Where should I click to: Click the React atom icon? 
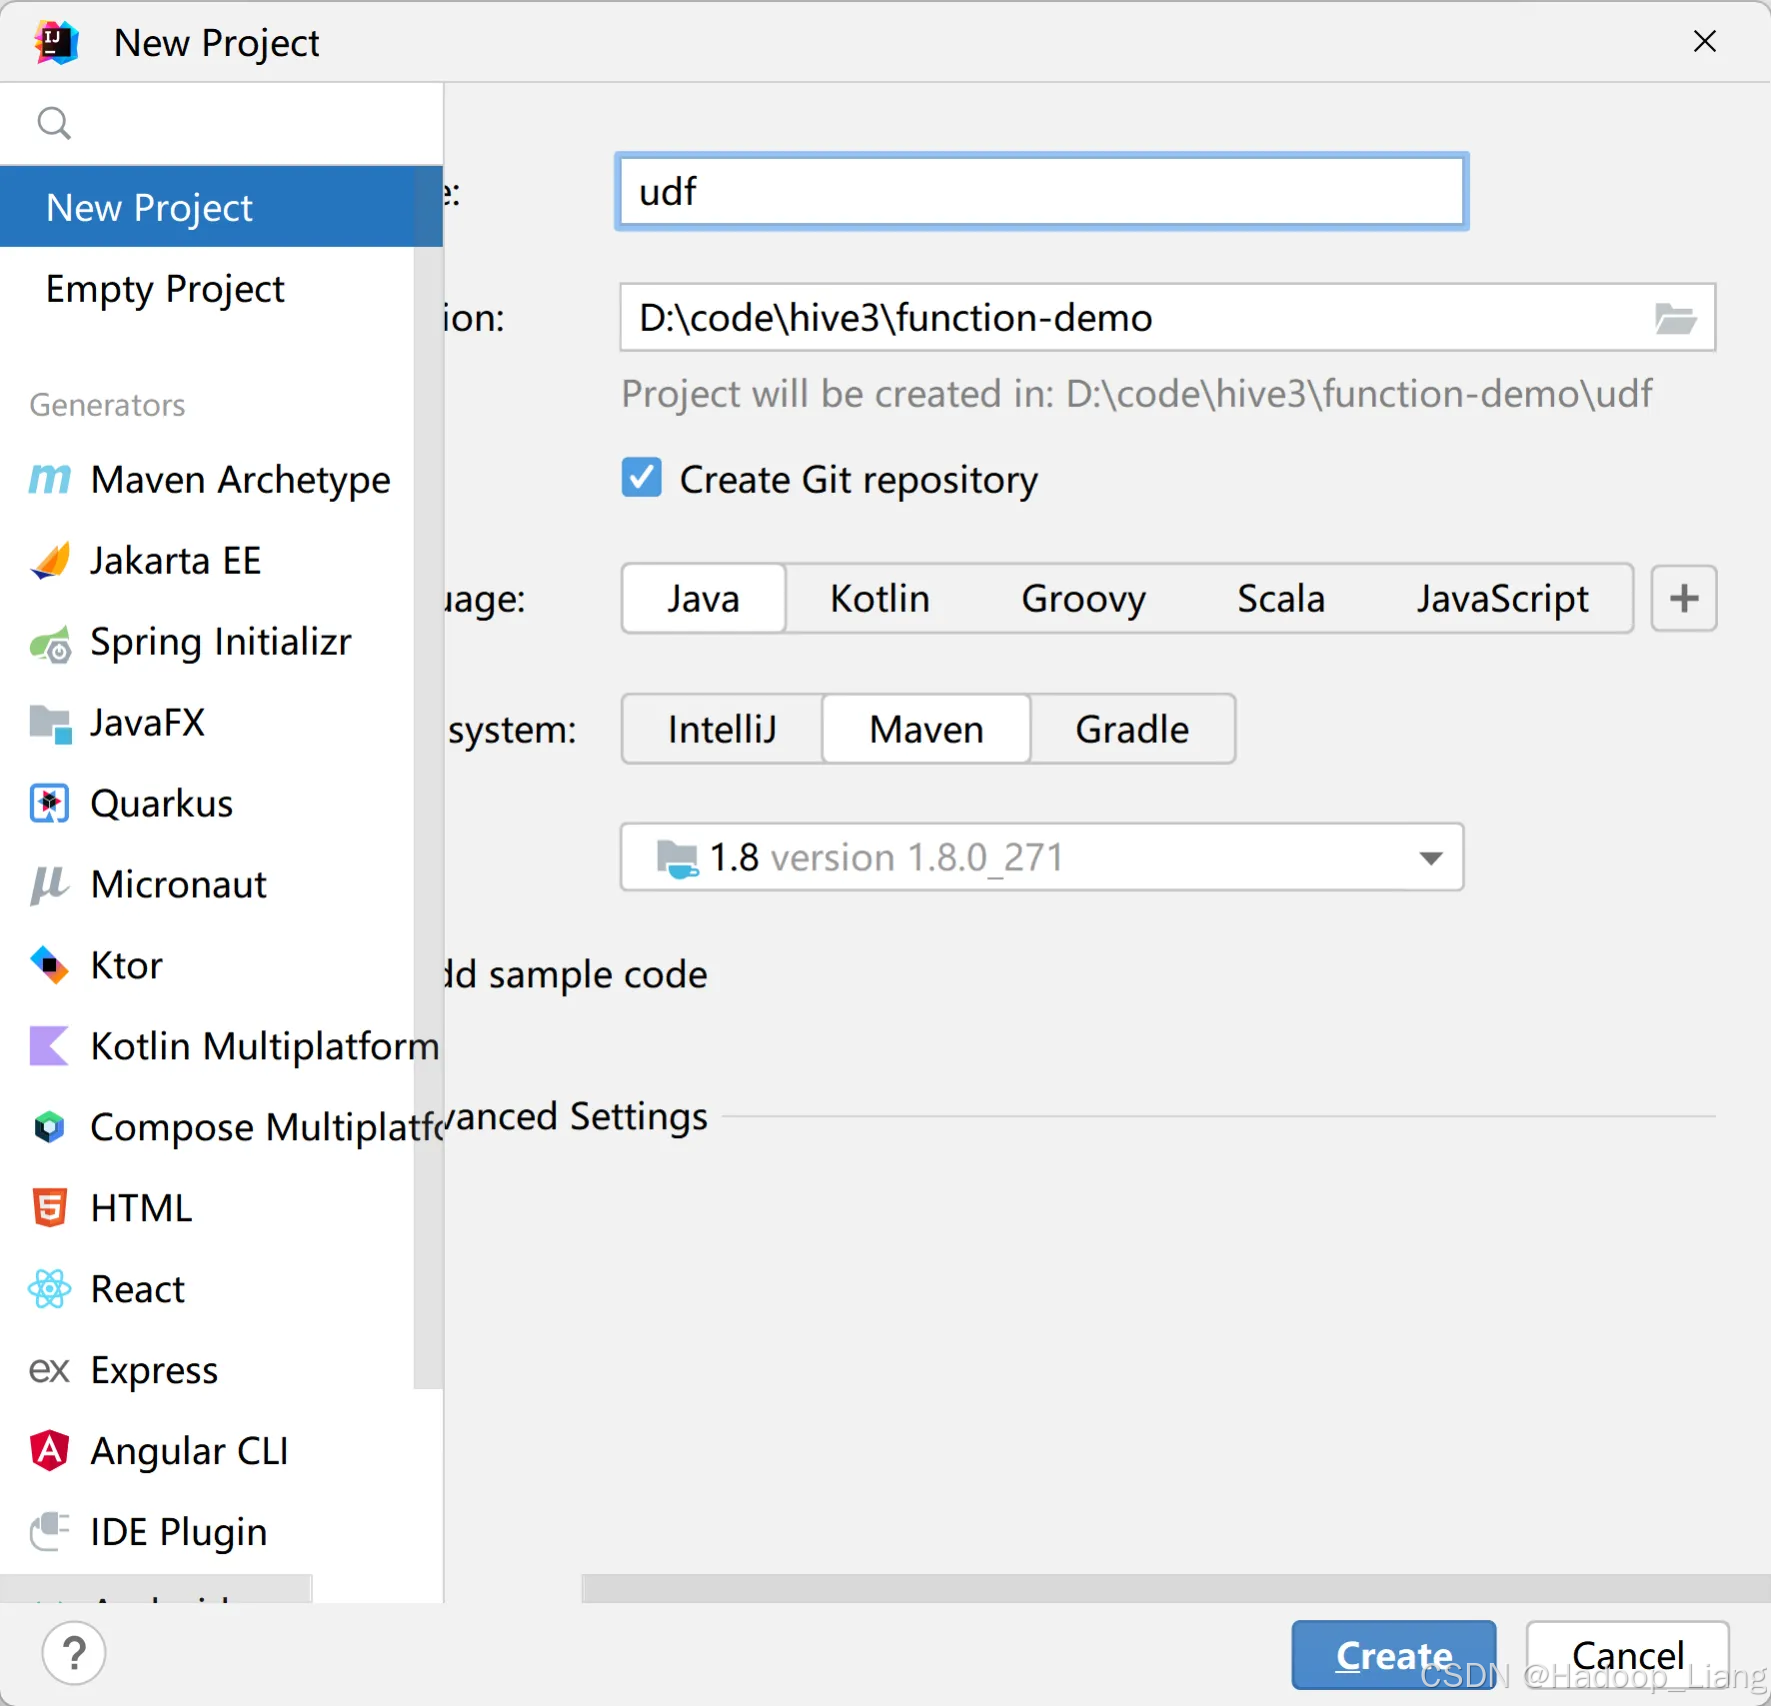50,1289
